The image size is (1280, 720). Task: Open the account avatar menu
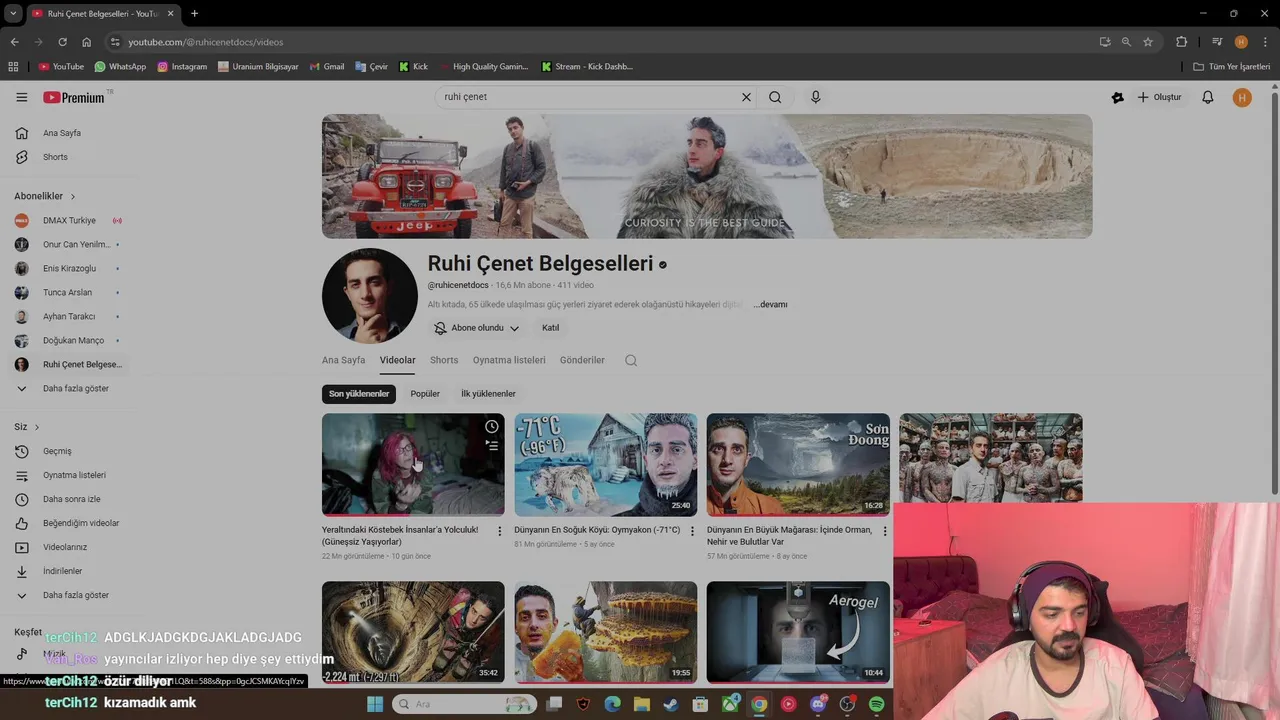click(x=1242, y=97)
